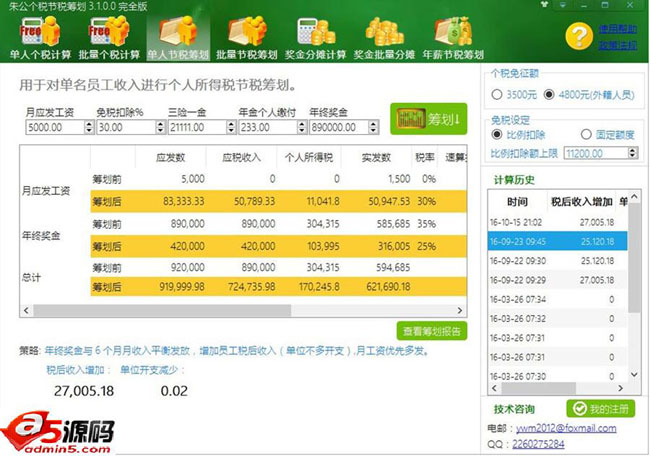Click the history list vertical scrollbar

(634, 257)
